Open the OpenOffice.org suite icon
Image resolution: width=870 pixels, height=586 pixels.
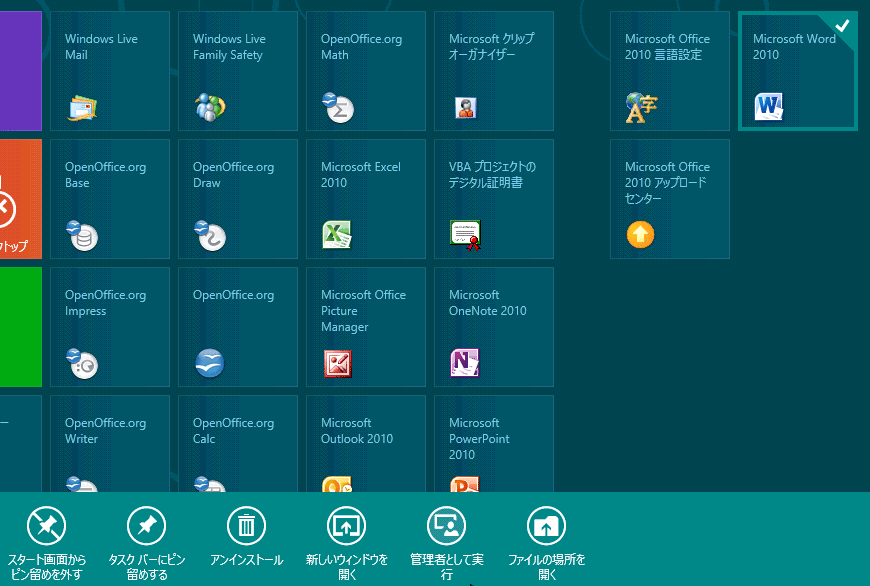click(x=210, y=363)
